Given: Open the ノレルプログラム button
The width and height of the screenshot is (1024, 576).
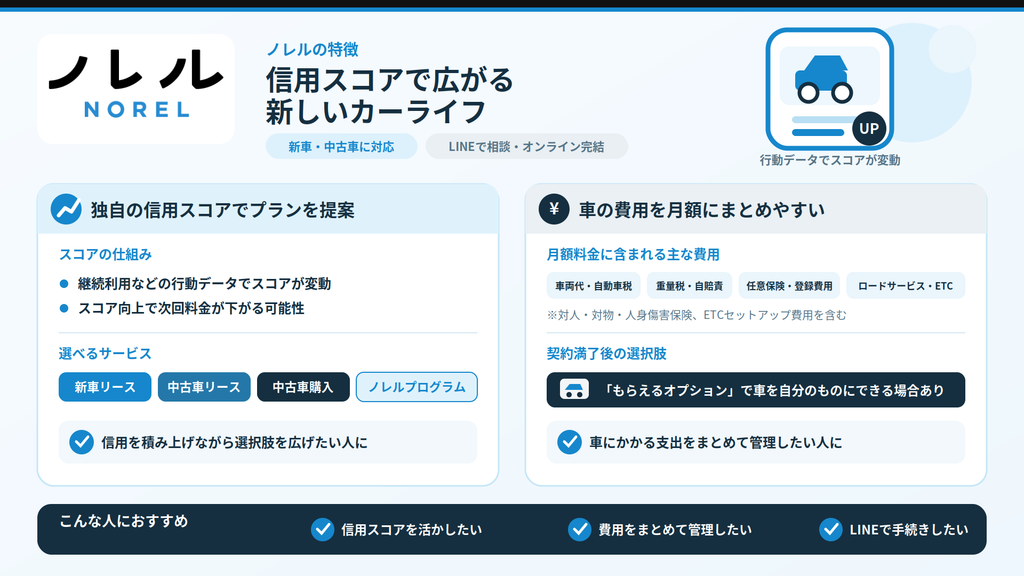Looking at the screenshot, I should point(417,387).
